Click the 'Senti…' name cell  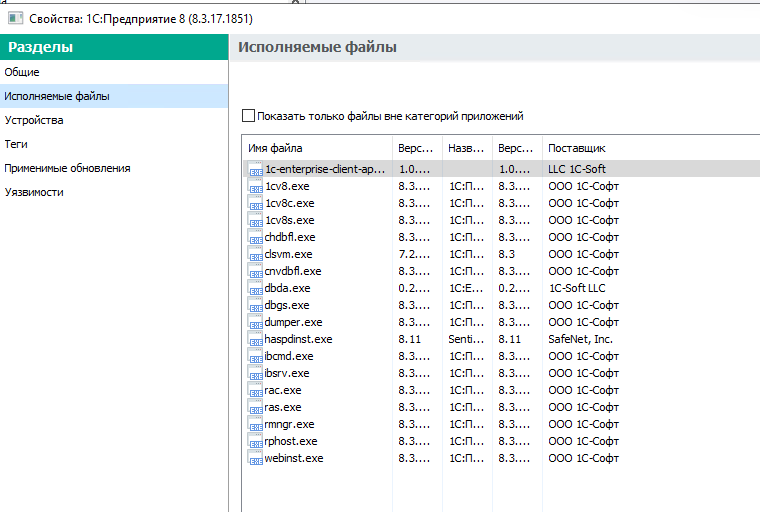tap(466, 339)
